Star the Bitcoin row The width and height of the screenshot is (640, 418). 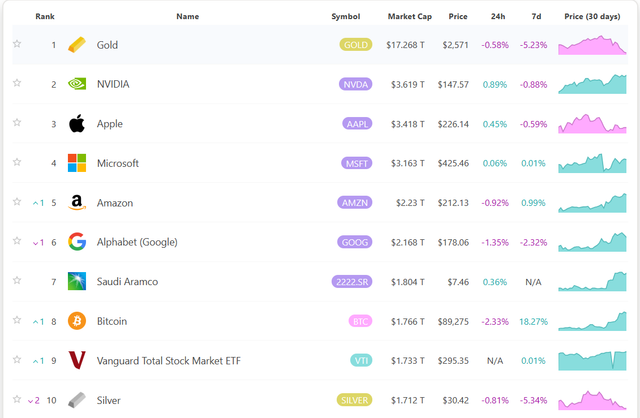(x=17, y=320)
